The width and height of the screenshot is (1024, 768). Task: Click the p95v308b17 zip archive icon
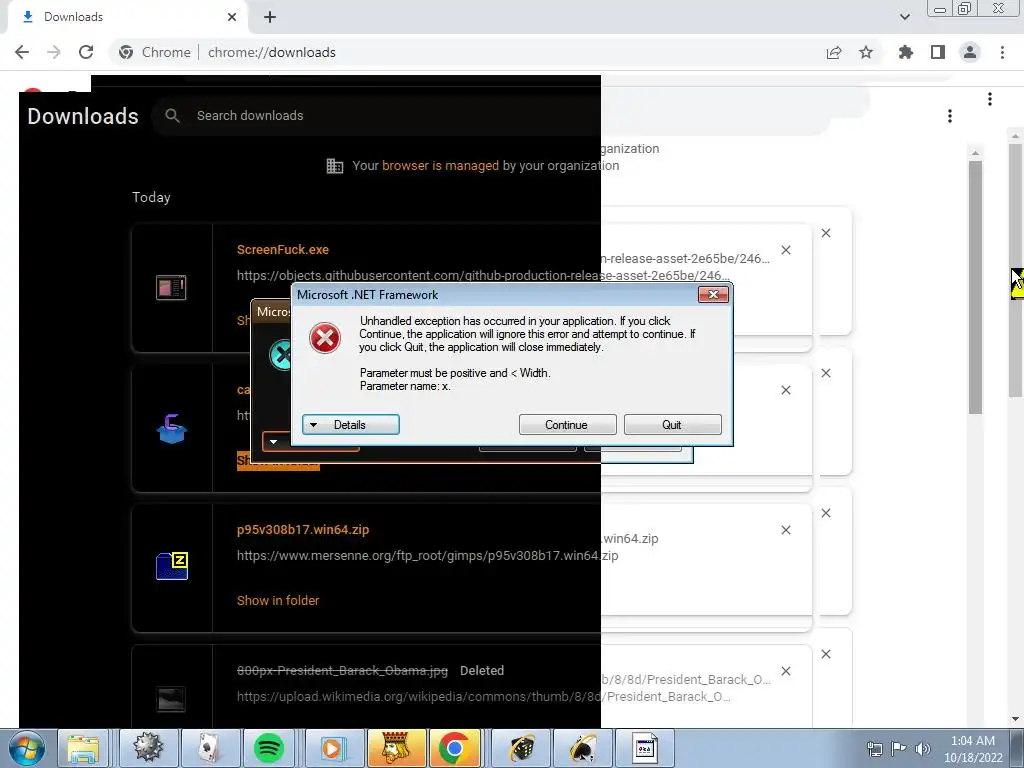click(172, 566)
